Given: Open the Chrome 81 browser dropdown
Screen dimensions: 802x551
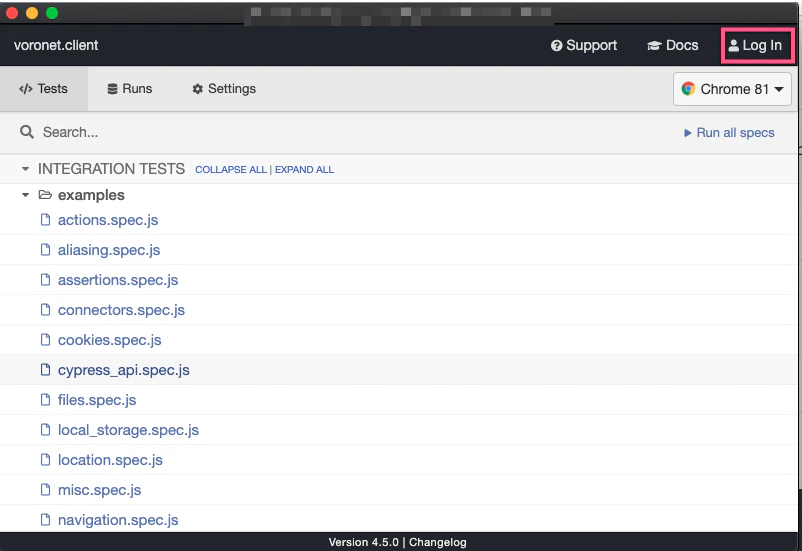Looking at the screenshot, I should pyautogui.click(x=732, y=89).
